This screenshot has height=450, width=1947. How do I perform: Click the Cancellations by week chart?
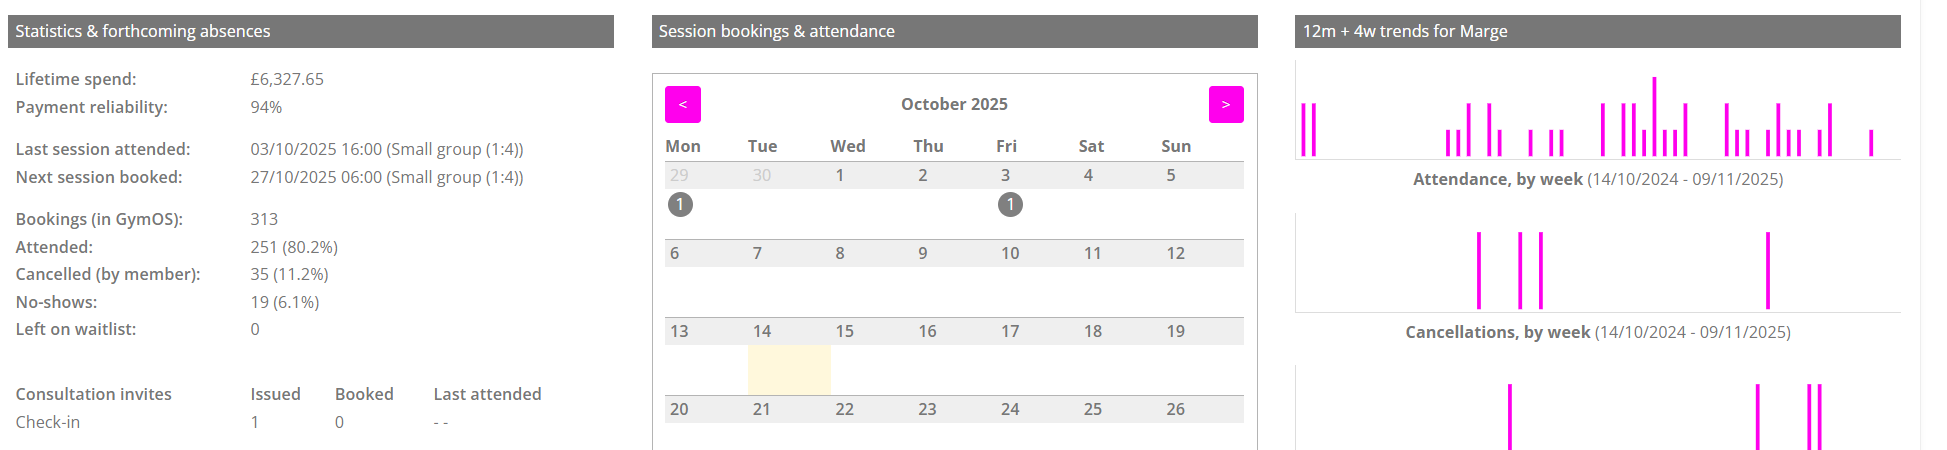[x=1597, y=263]
